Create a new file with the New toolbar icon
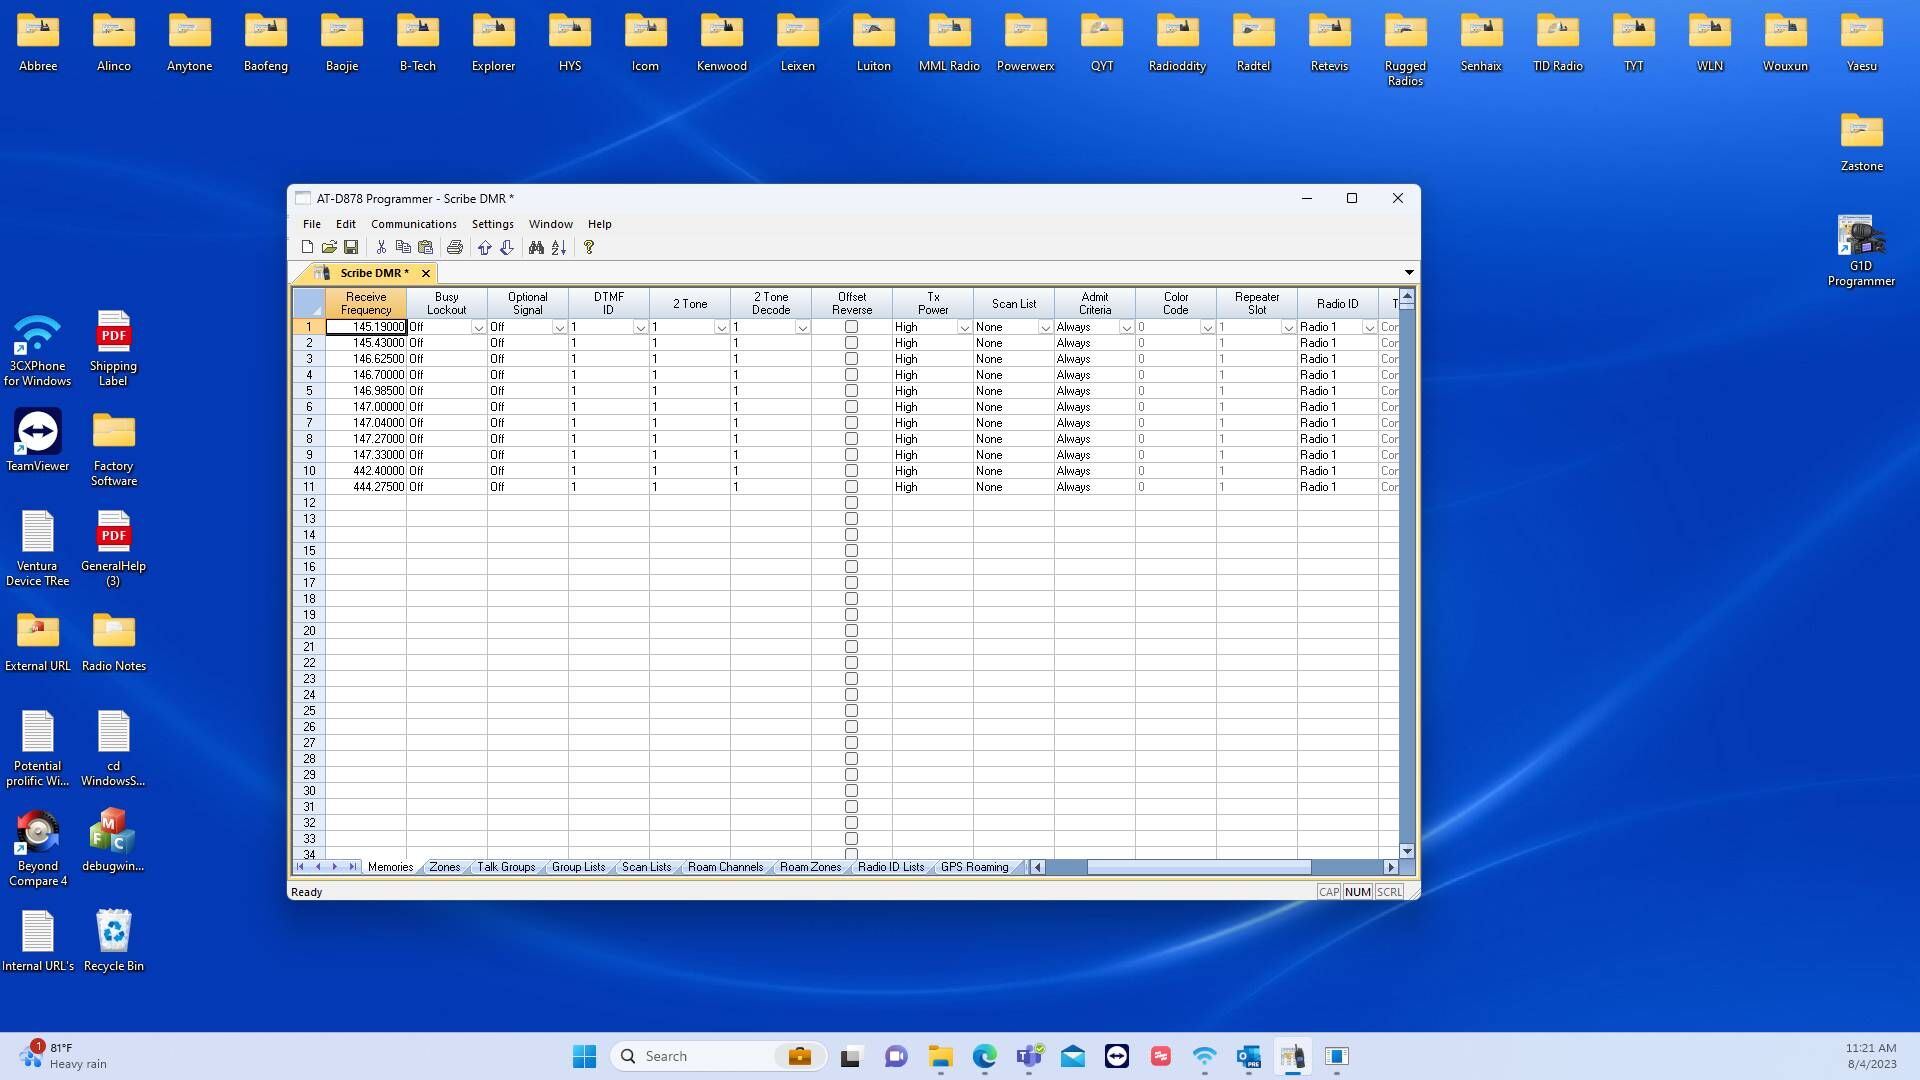The image size is (1920, 1080). [307, 247]
